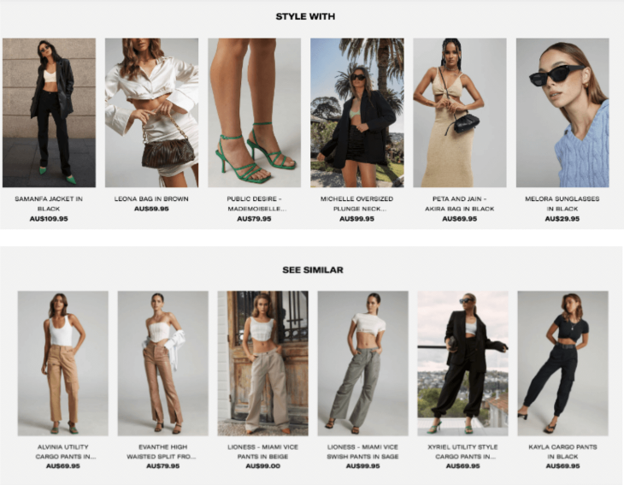This screenshot has width=624, height=485.
Task: Open the Samanfa Jacket in Black photo
Action: [49, 113]
